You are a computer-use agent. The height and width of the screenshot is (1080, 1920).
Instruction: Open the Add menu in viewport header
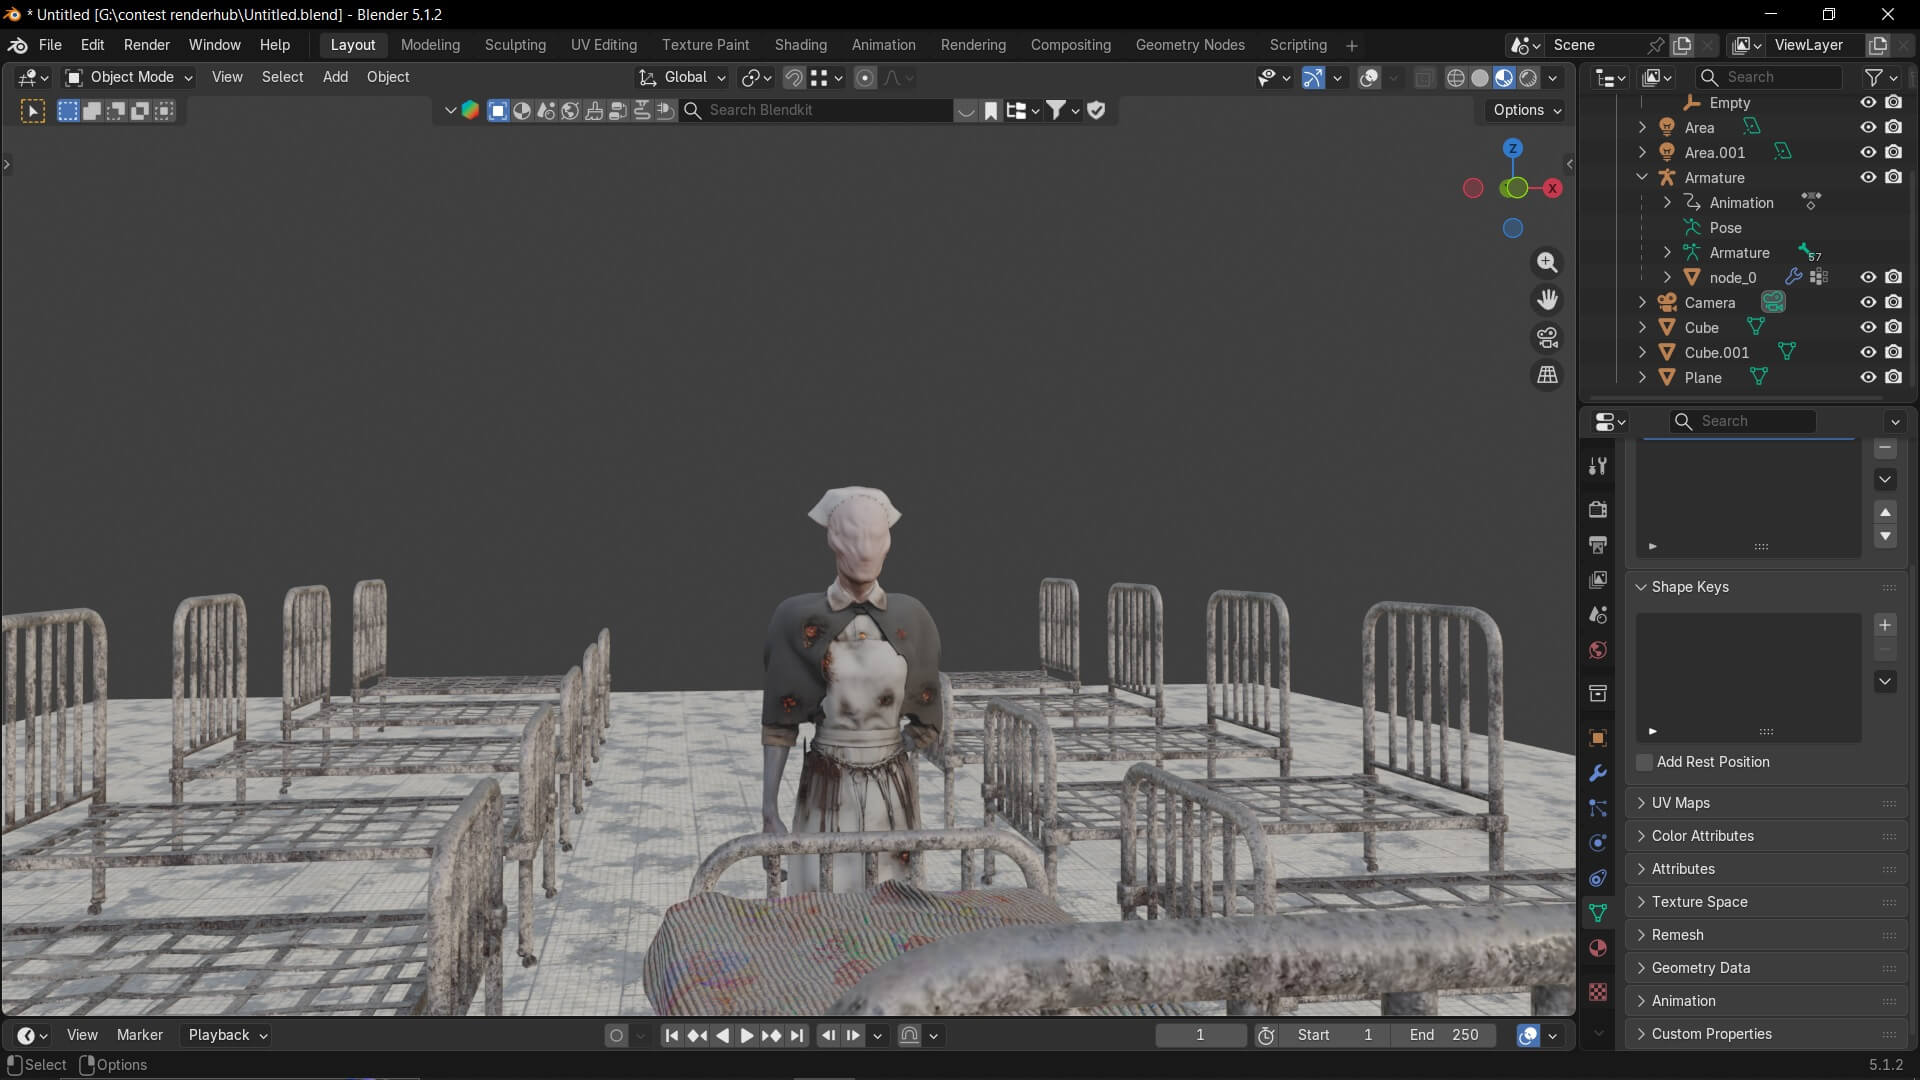[x=335, y=77]
